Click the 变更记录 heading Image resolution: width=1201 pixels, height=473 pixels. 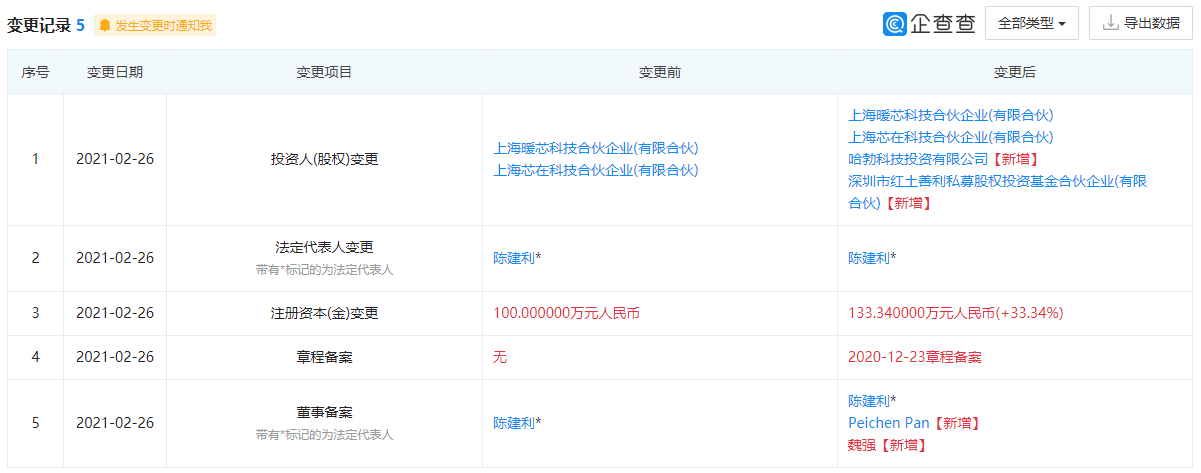[x=39, y=25]
